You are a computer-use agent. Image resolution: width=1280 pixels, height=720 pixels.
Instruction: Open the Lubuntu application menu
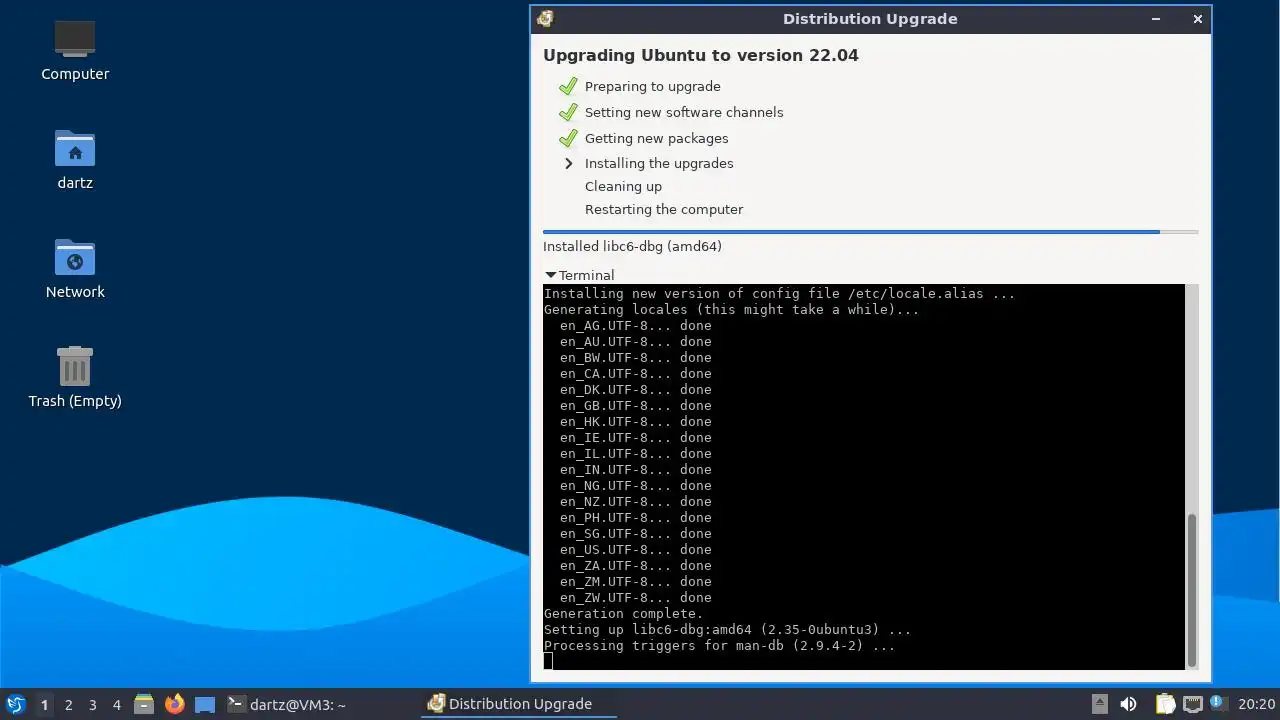click(15, 704)
